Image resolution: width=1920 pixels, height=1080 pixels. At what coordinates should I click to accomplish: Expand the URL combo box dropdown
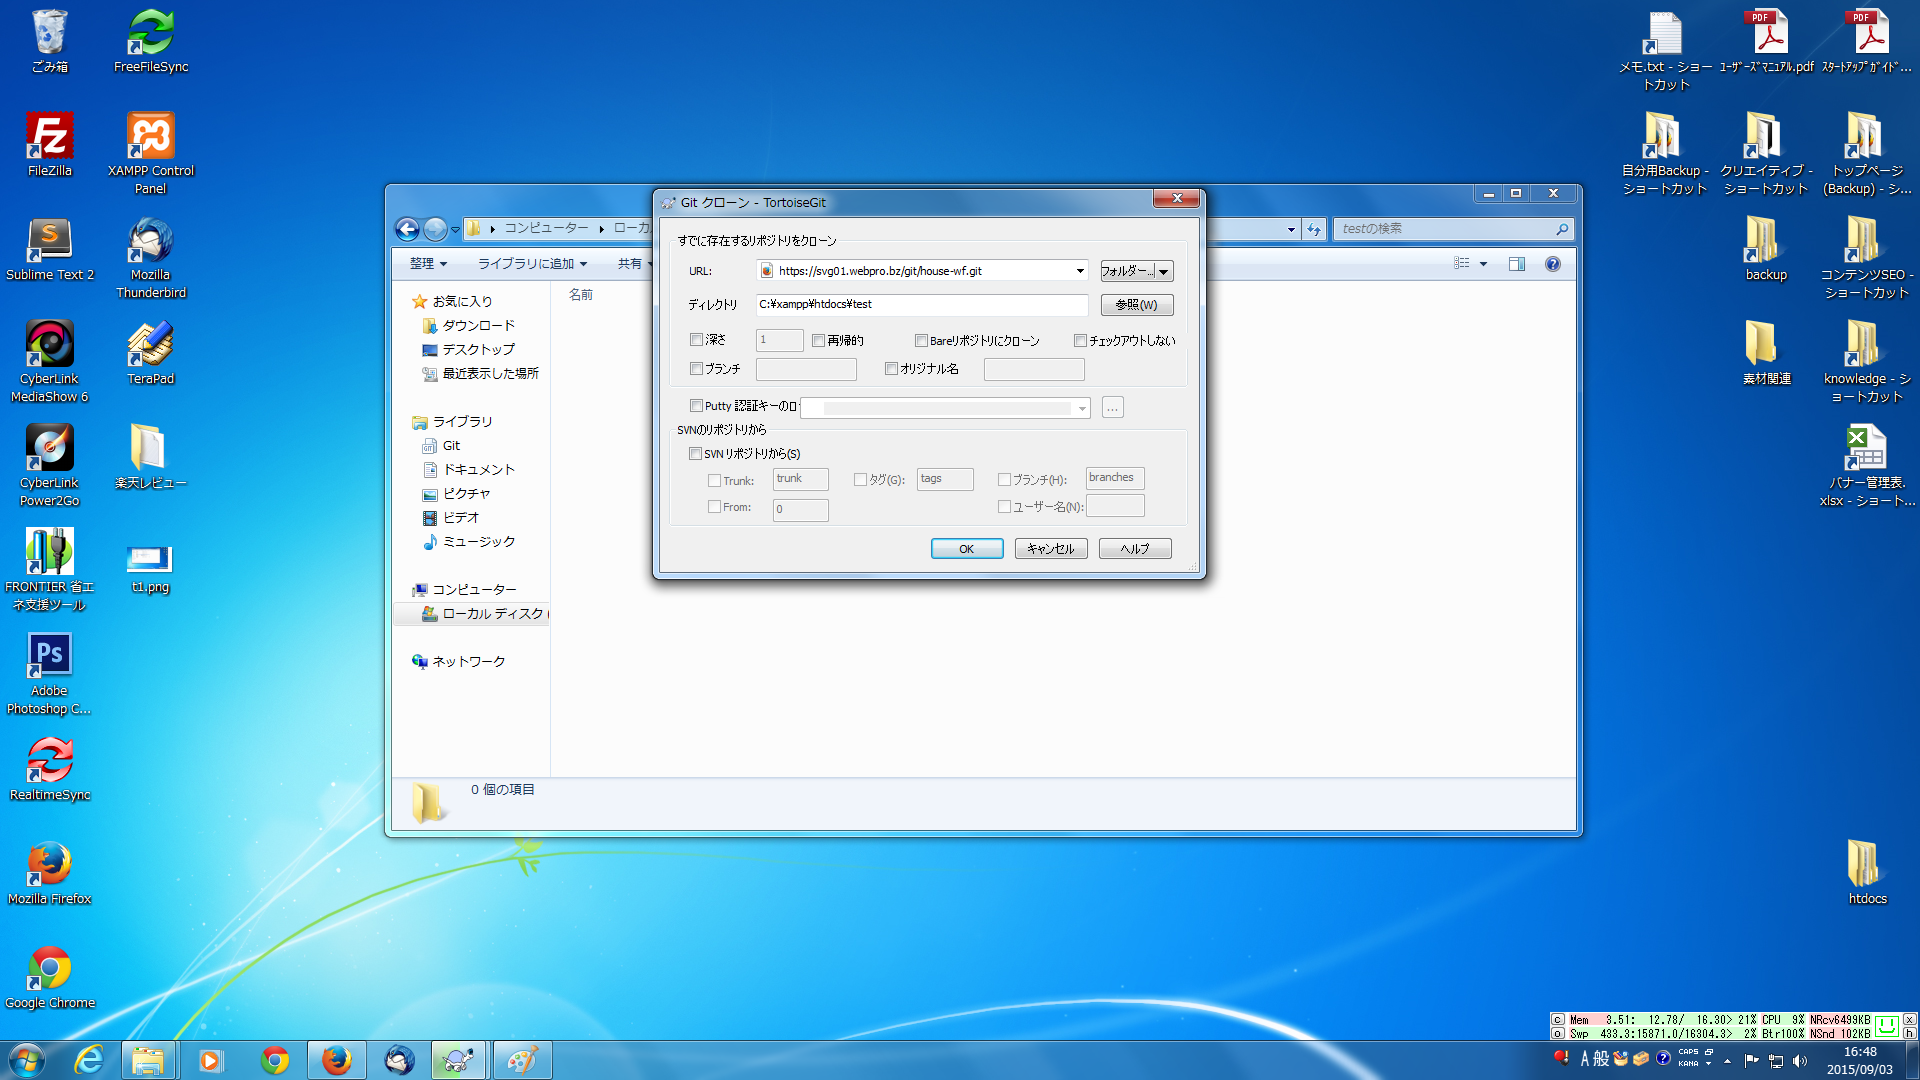(1080, 271)
